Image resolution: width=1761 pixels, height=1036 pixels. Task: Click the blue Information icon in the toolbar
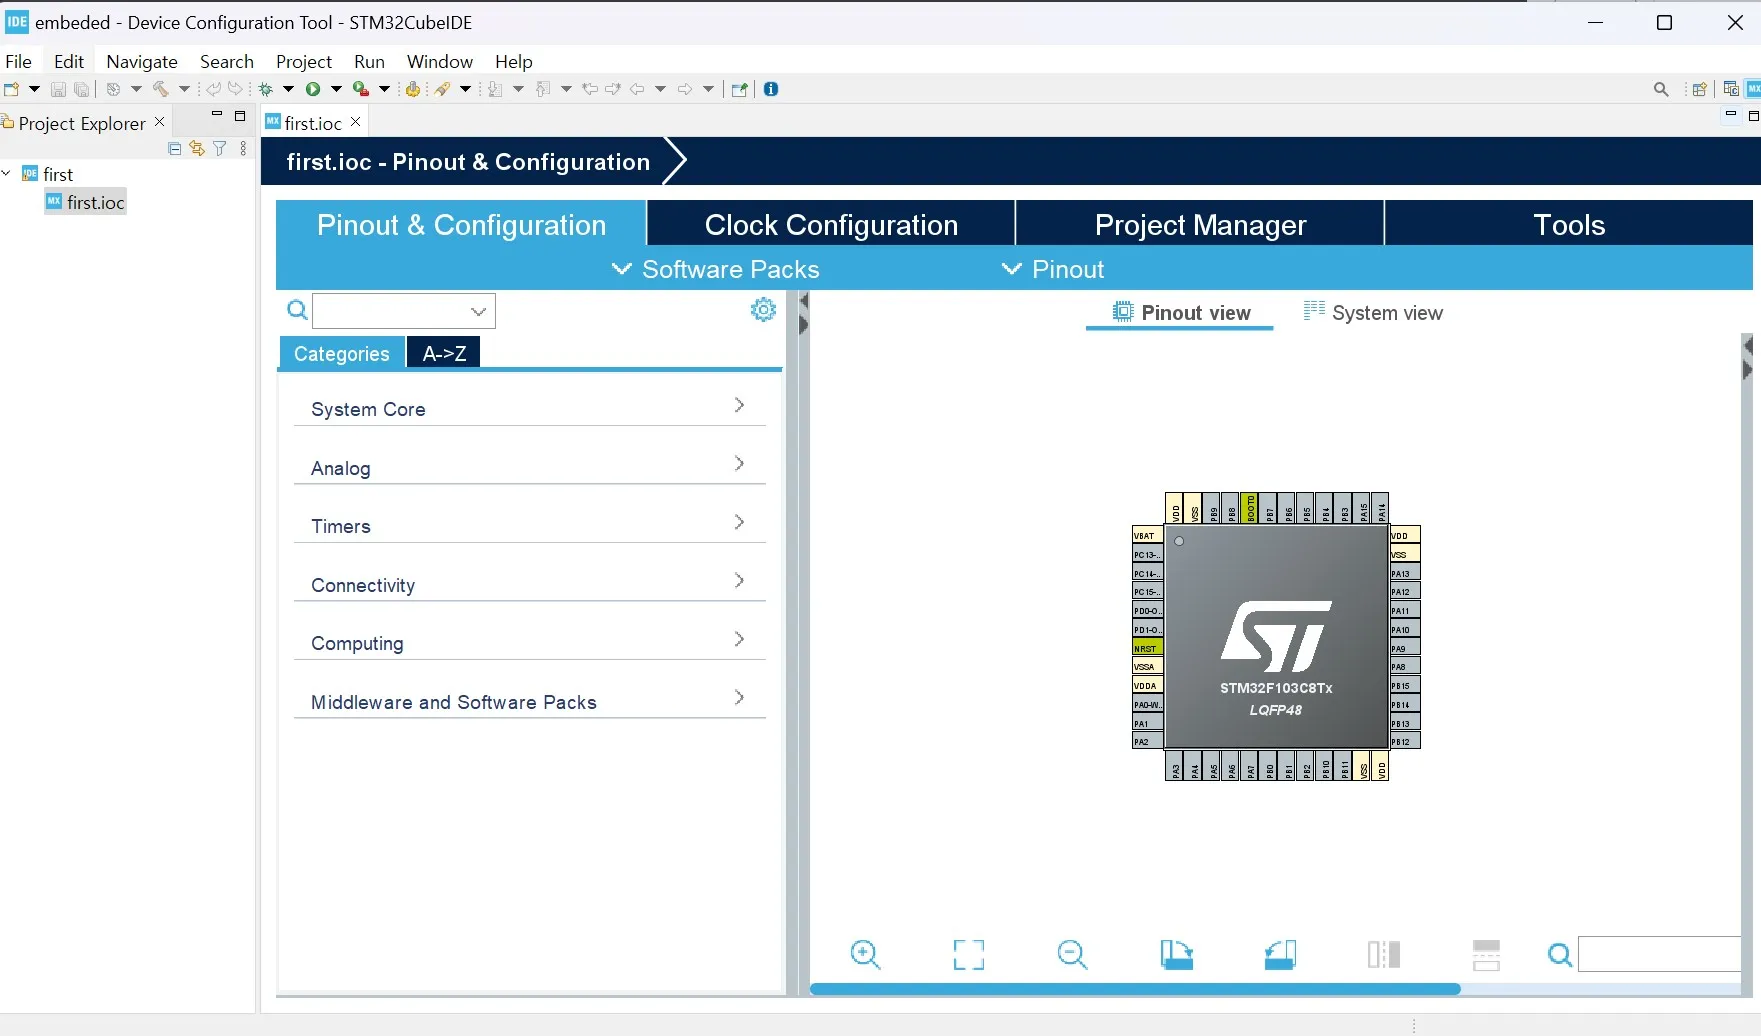pyautogui.click(x=771, y=89)
